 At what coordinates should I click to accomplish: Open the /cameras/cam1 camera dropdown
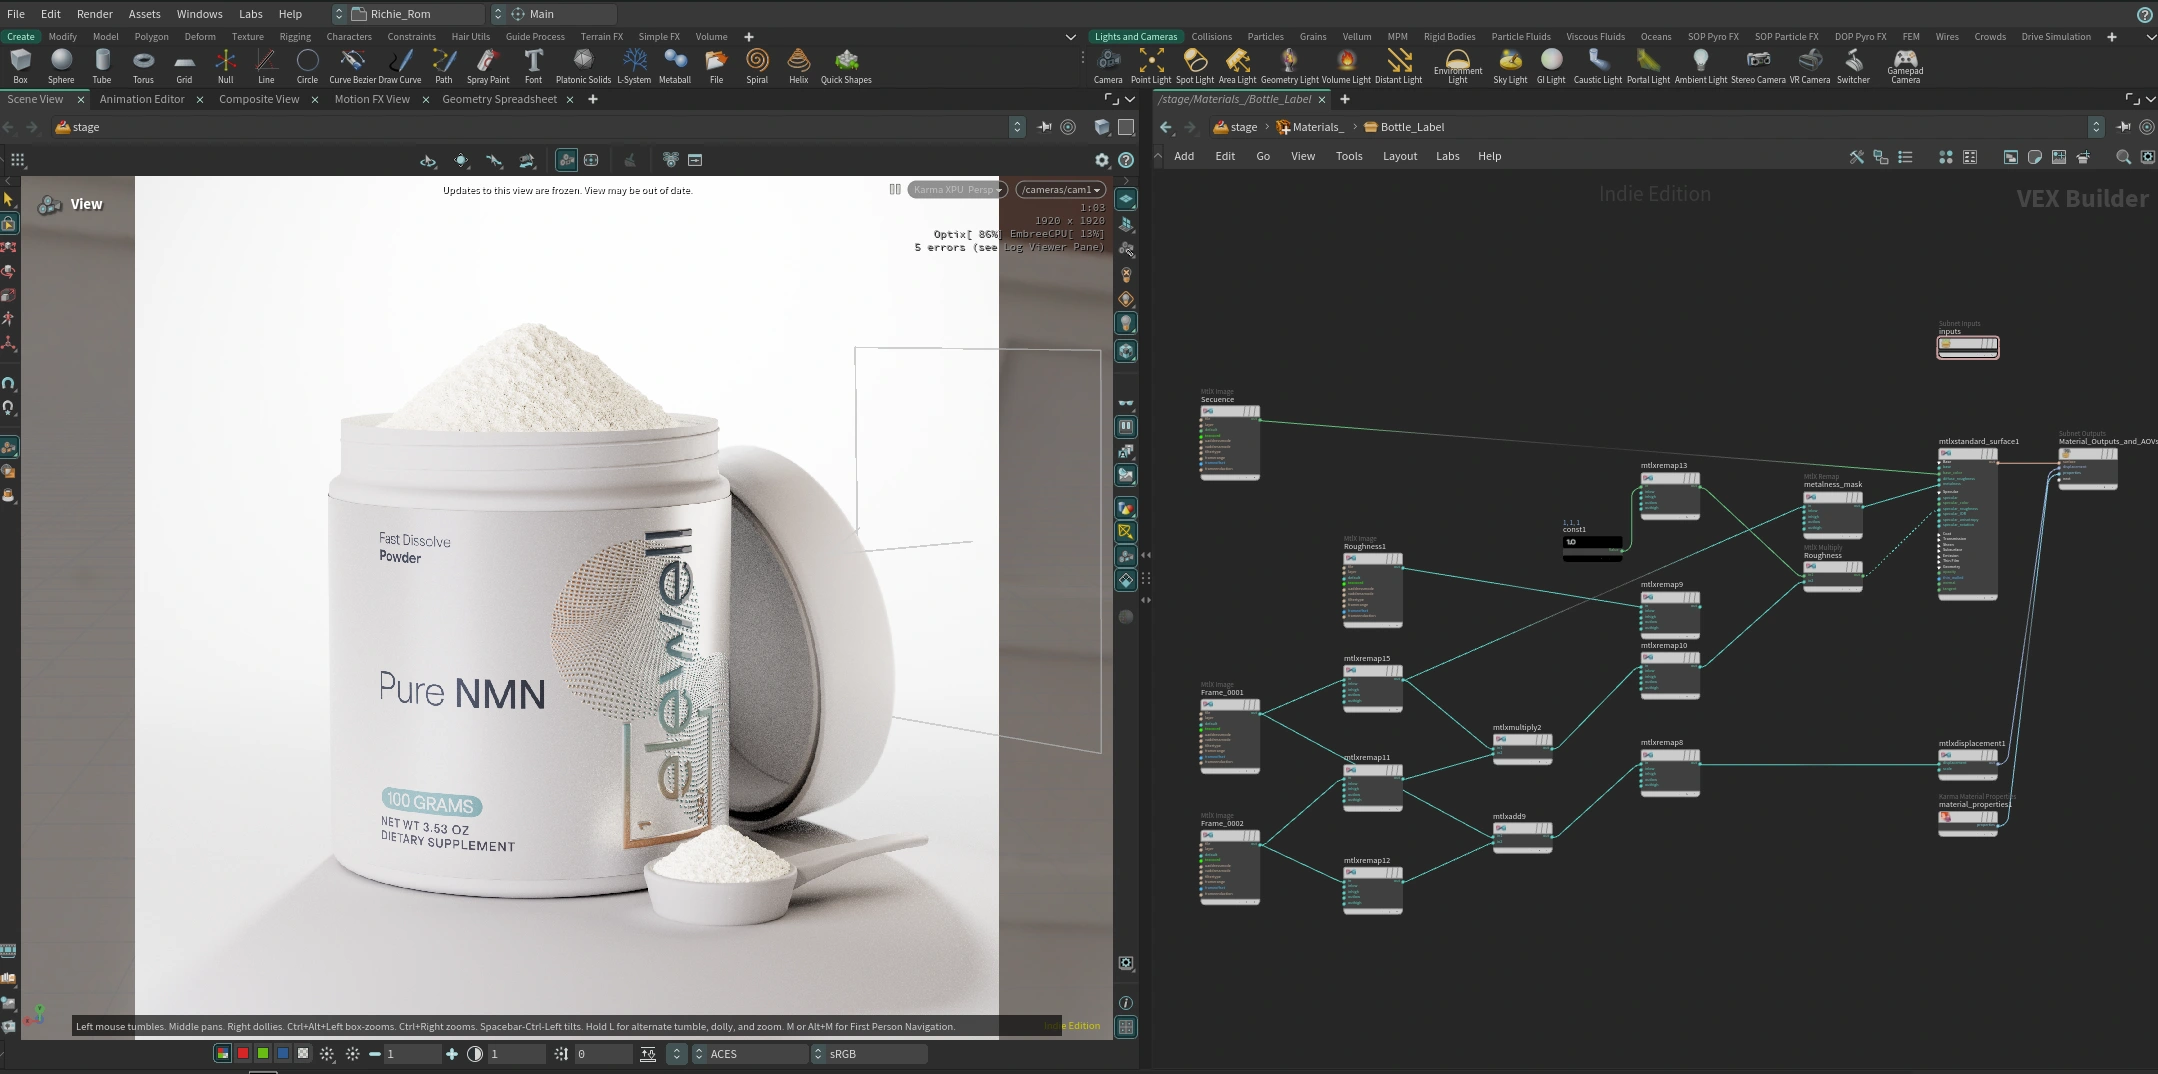[1061, 189]
